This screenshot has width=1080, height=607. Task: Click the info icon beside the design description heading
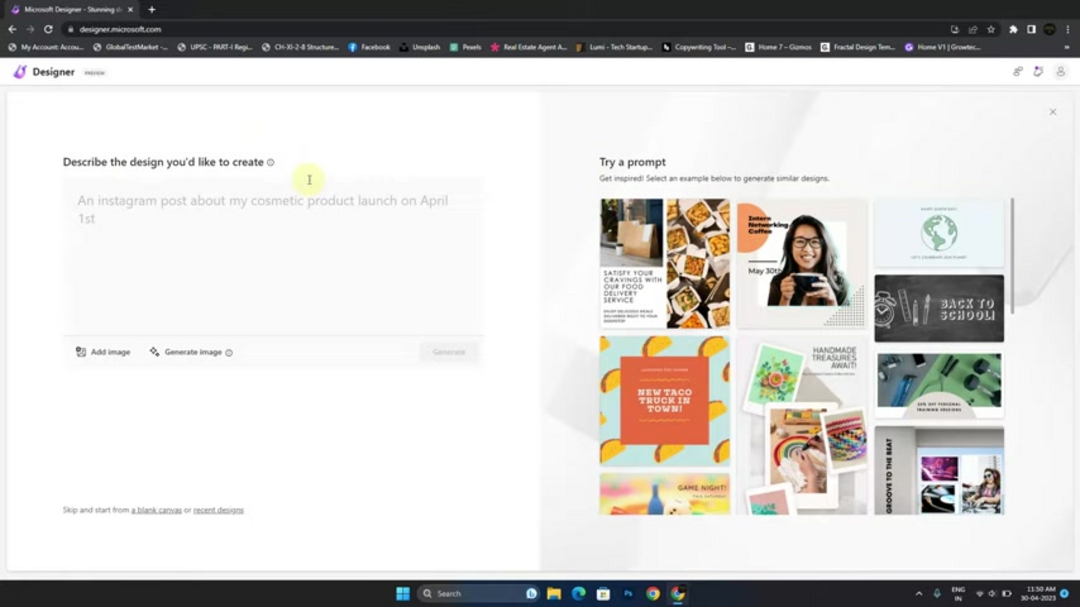point(270,162)
